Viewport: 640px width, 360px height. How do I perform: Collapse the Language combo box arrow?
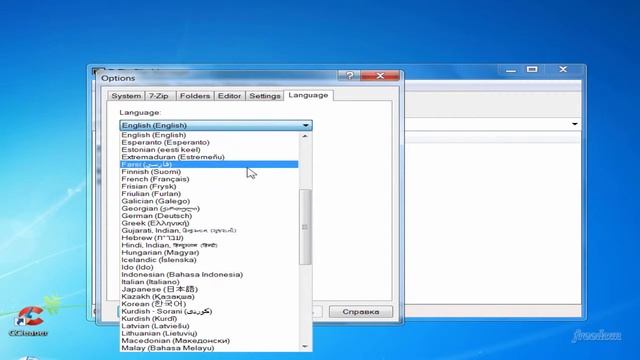click(x=306, y=125)
